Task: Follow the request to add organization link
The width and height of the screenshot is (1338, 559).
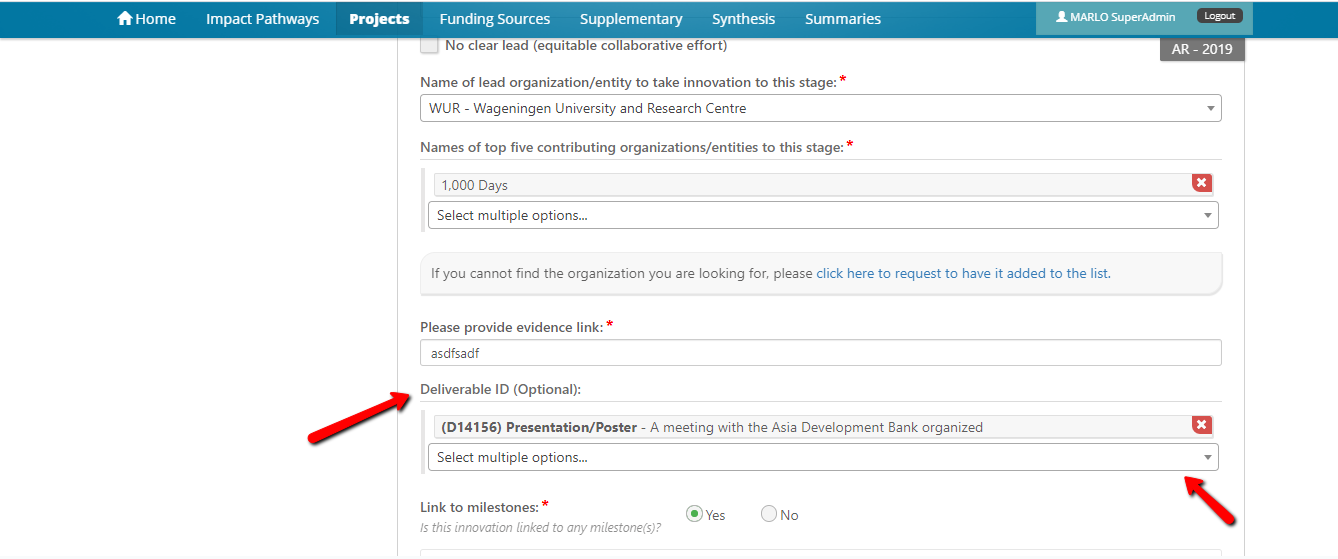Action: tap(962, 273)
